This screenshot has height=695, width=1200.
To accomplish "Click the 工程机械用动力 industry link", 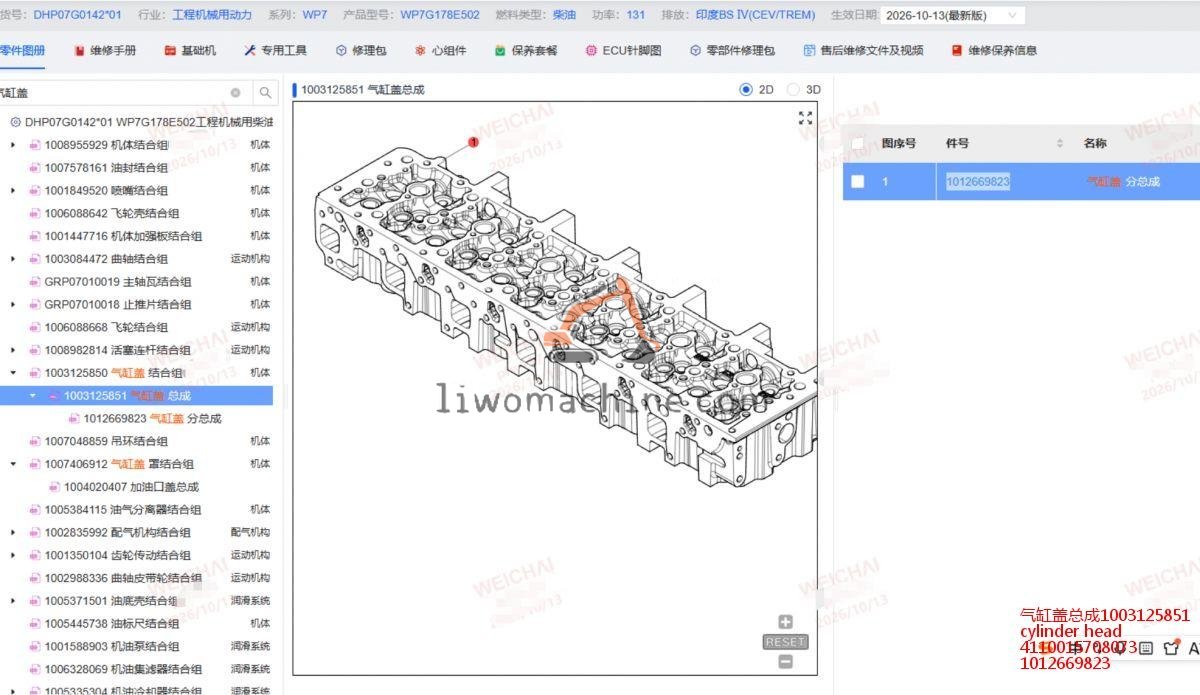I will click(x=213, y=15).
